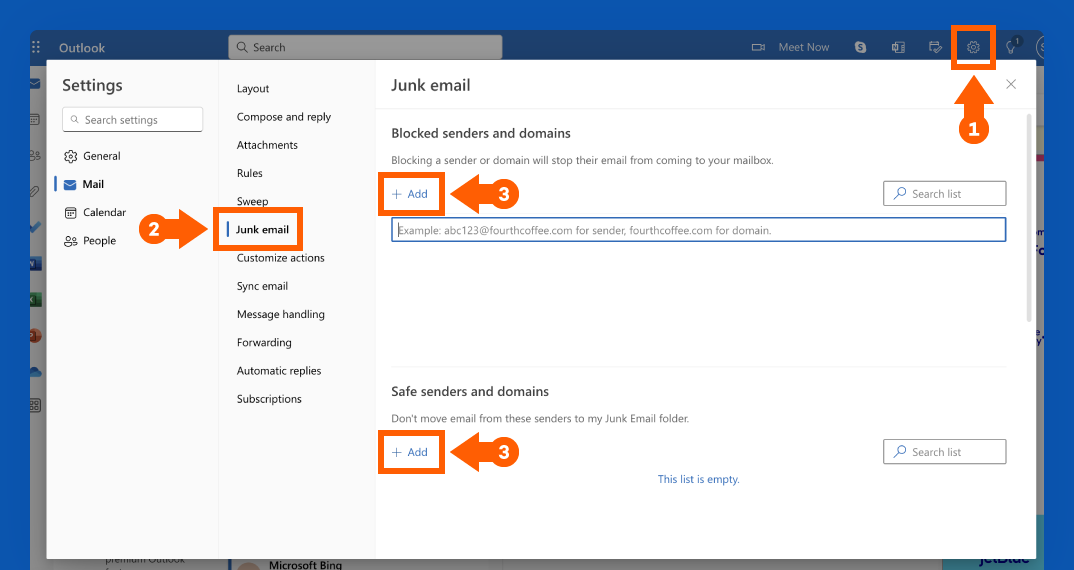
Task: Select Mail settings category
Action: 93,184
